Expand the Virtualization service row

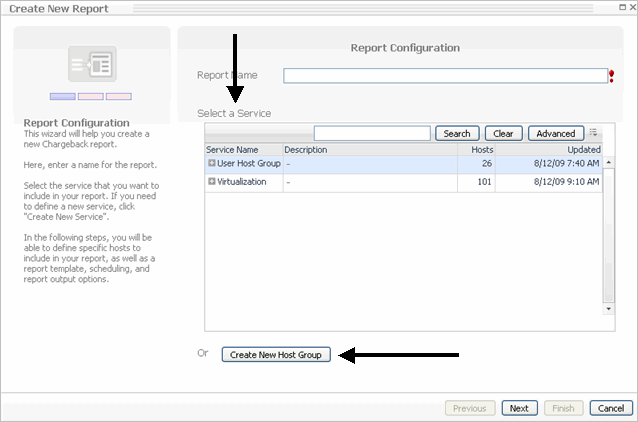212,182
